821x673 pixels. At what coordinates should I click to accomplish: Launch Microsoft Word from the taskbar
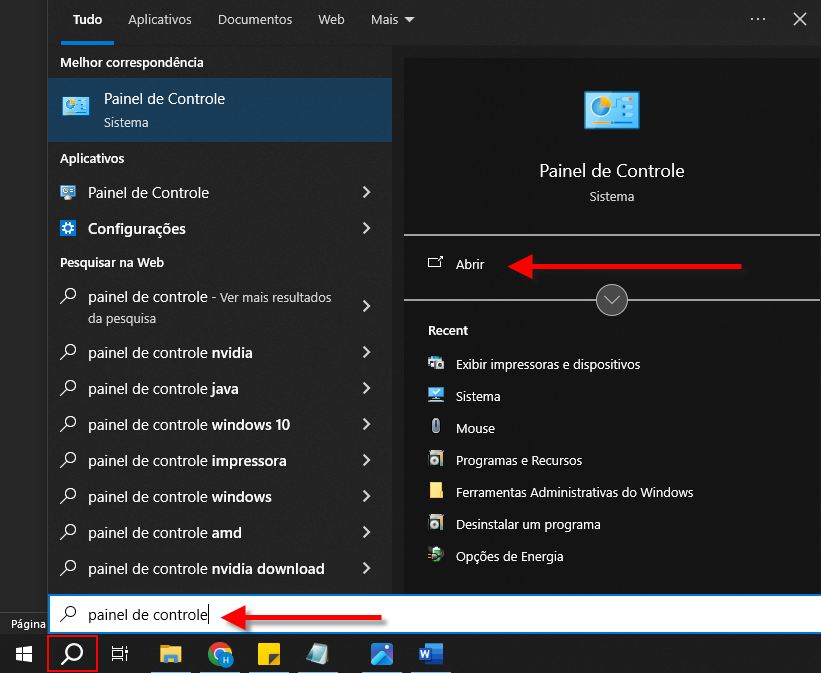click(x=430, y=654)
